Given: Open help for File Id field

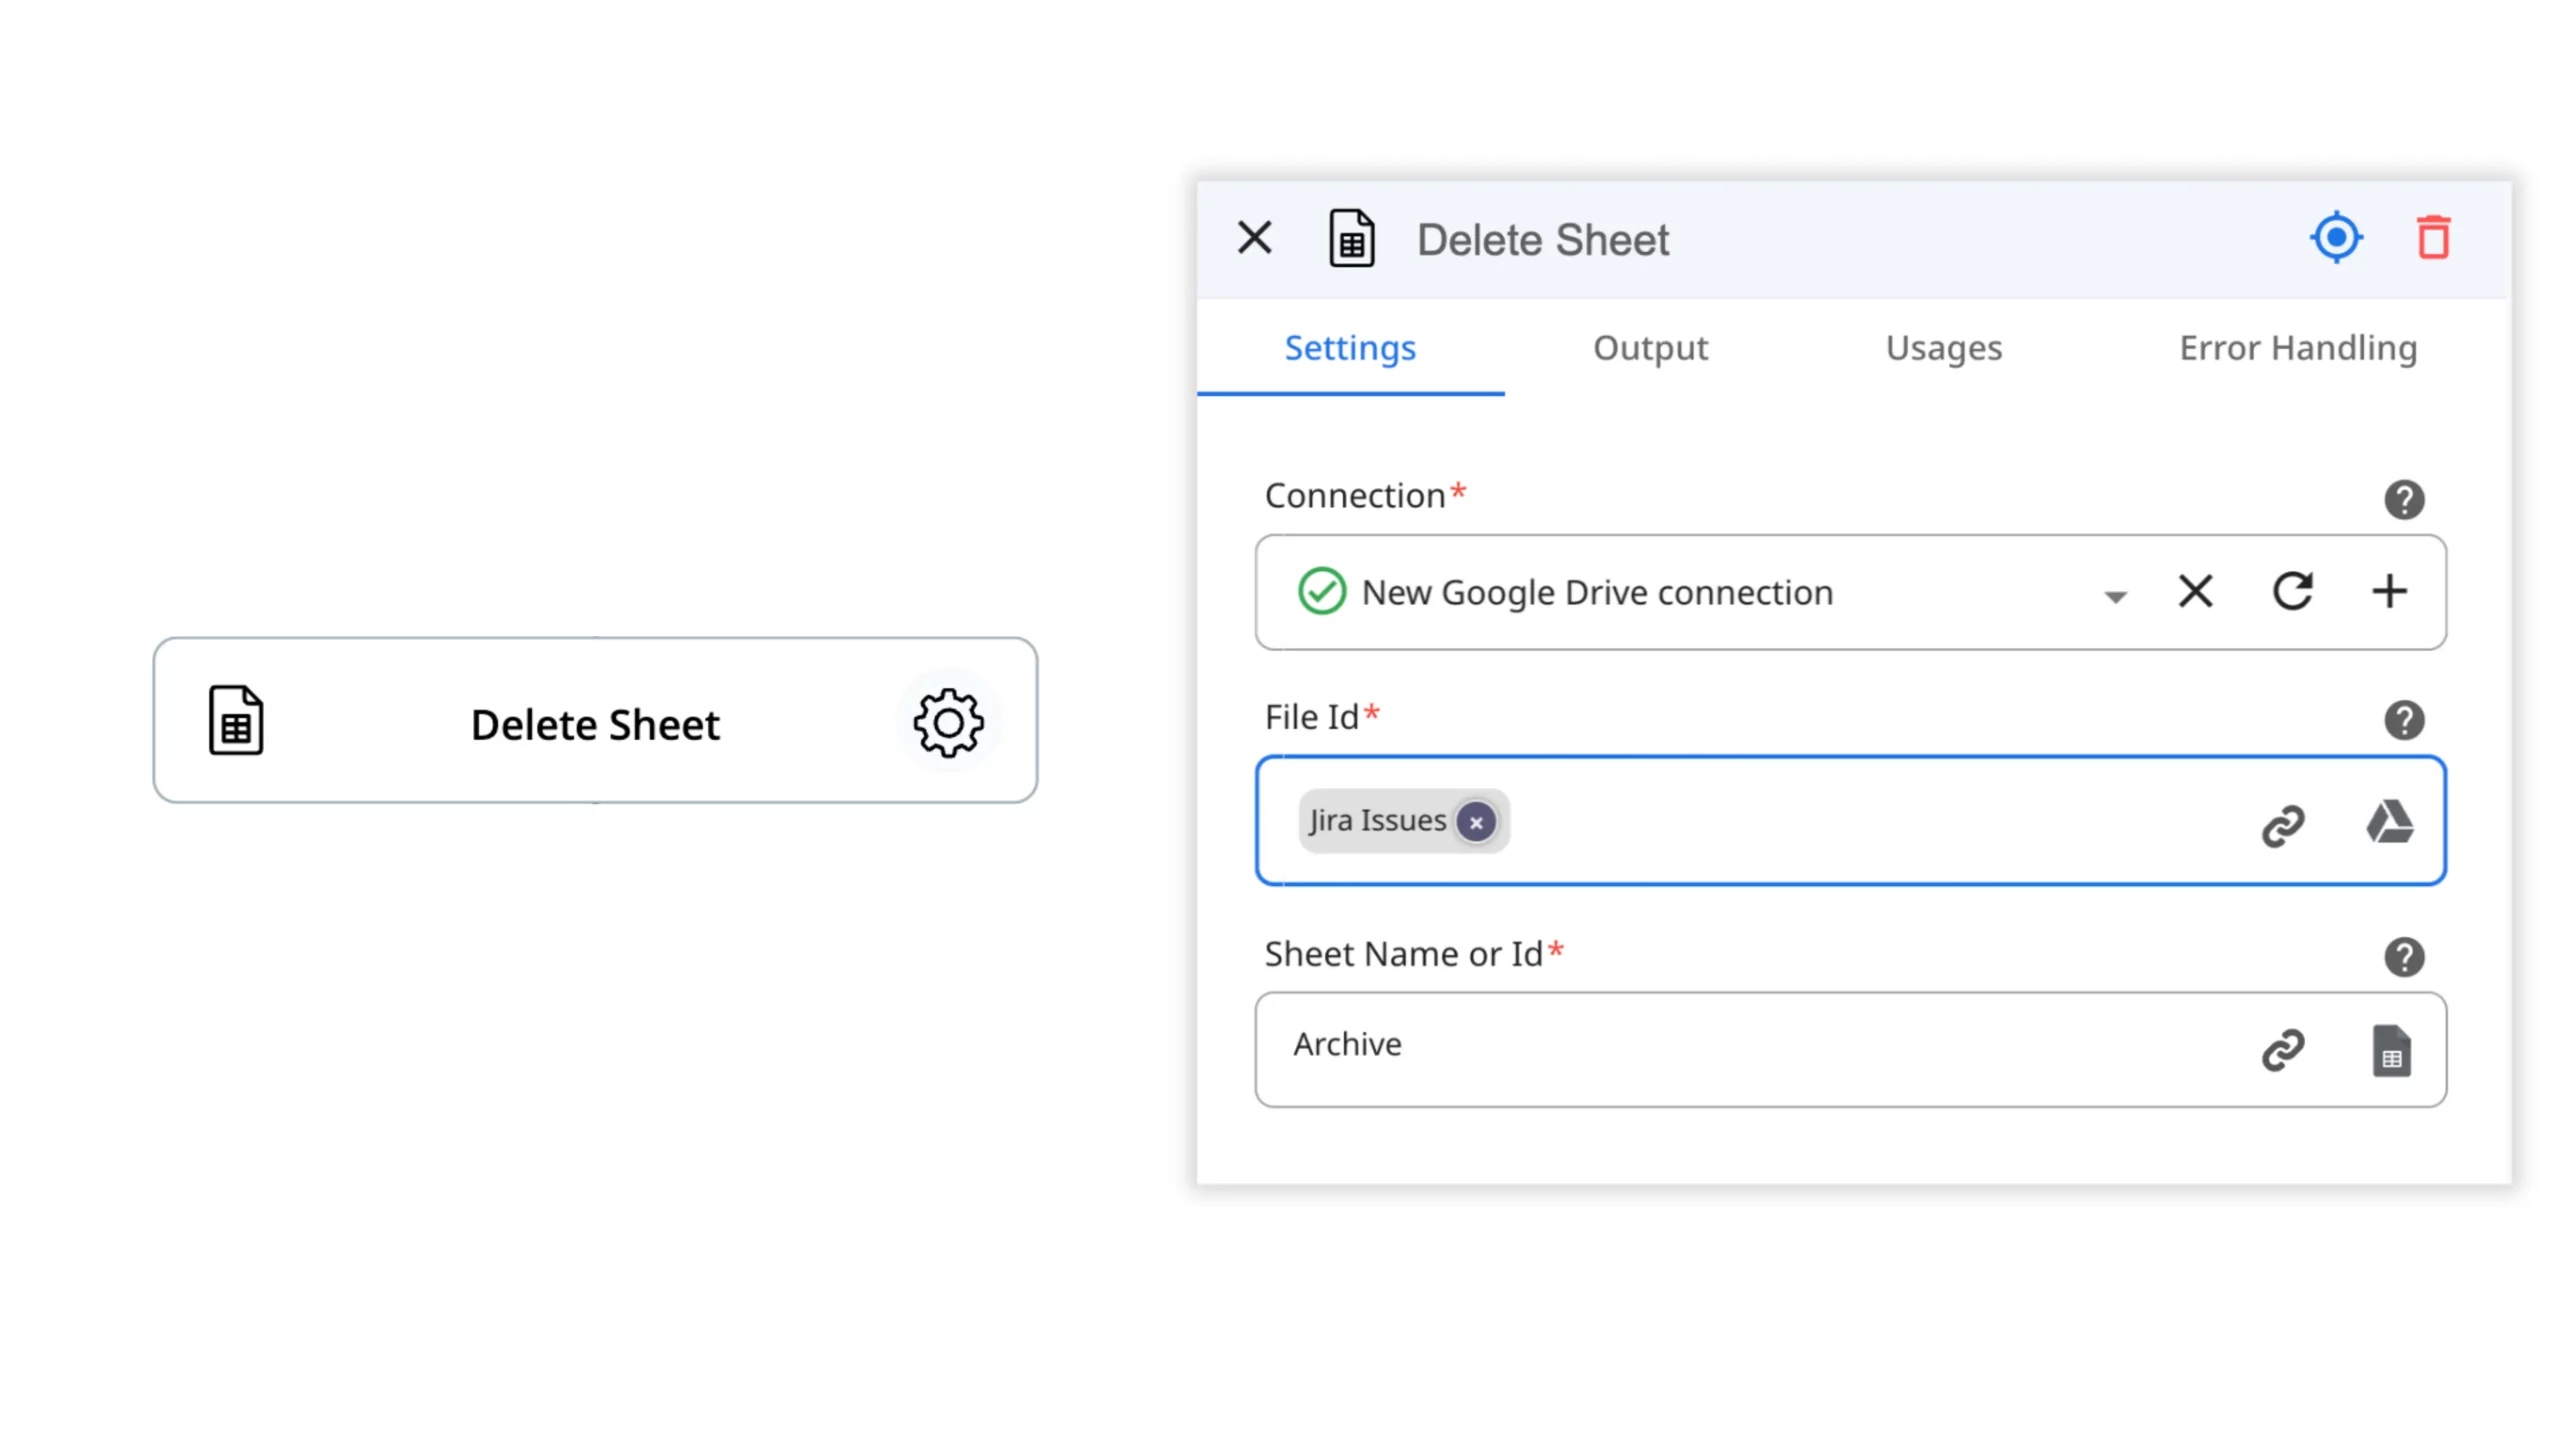Looking at the screenshot, I should 2403,720.
